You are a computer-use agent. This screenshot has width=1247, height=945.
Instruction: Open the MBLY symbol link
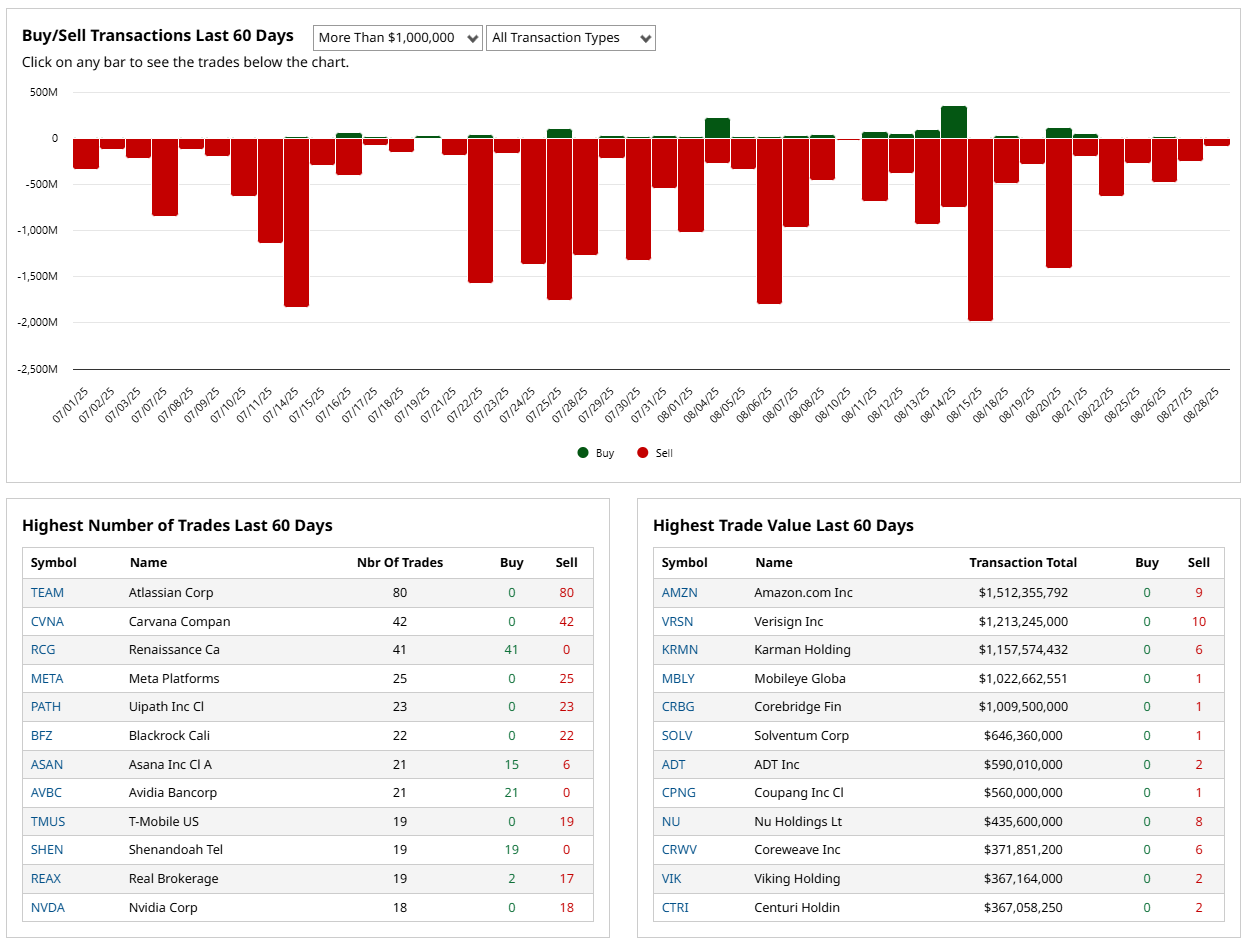[x=678, y=679]
